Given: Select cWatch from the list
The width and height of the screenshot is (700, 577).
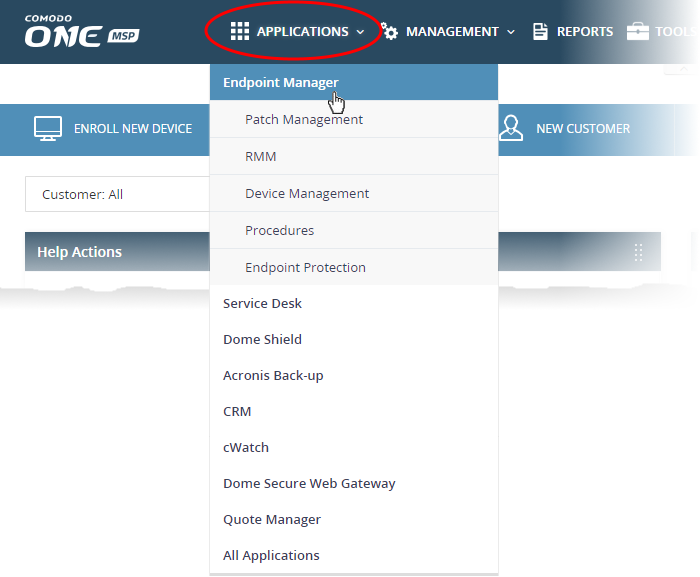Looking at the screenshot, I should point(354,447).
